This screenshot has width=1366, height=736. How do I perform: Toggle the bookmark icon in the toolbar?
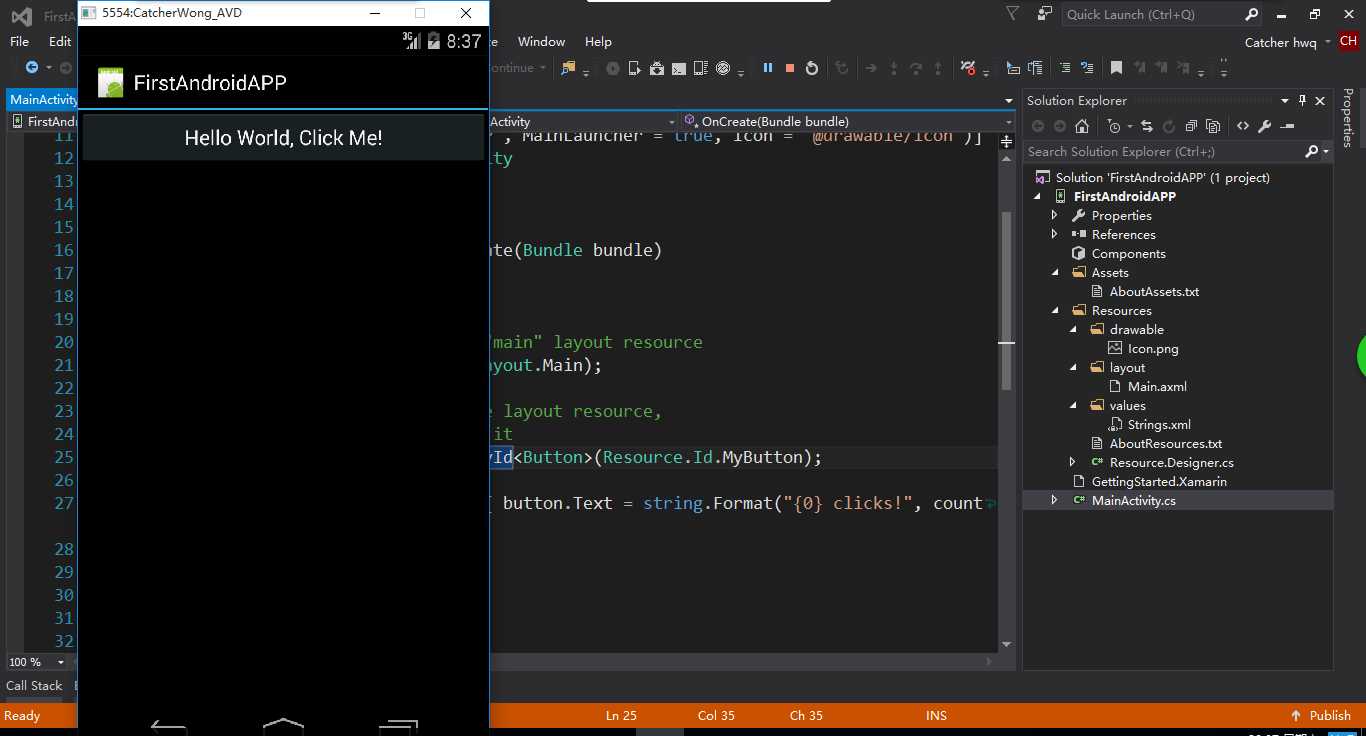pos(1116,68)
